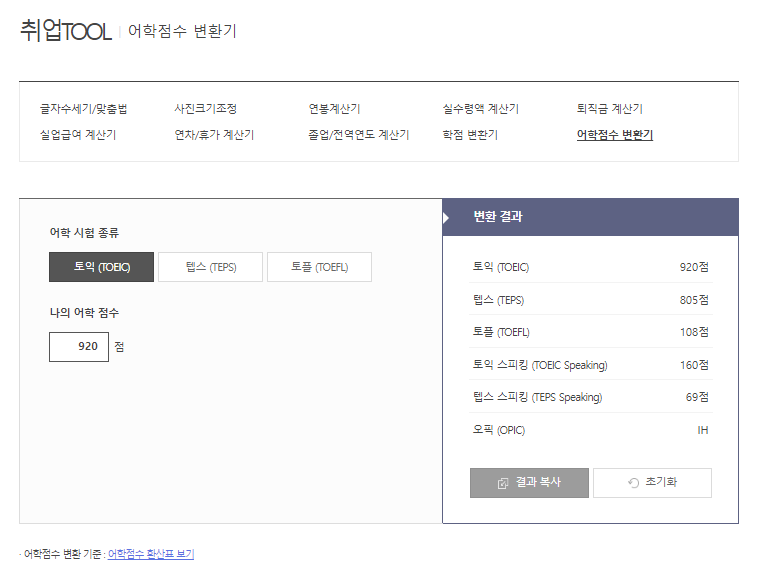The height and width of the screenshot is (576, 760).
Task: Click the reset arrow icon in 초기화 button
Action: [633, 483]
